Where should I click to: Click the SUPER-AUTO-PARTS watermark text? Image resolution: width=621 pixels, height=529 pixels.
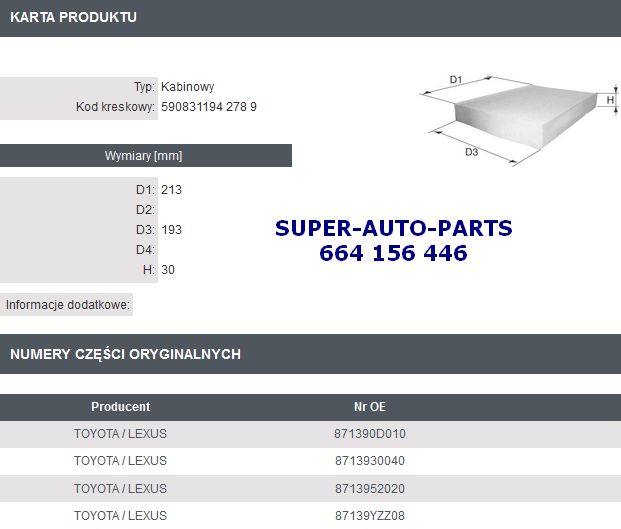[394, 228]
